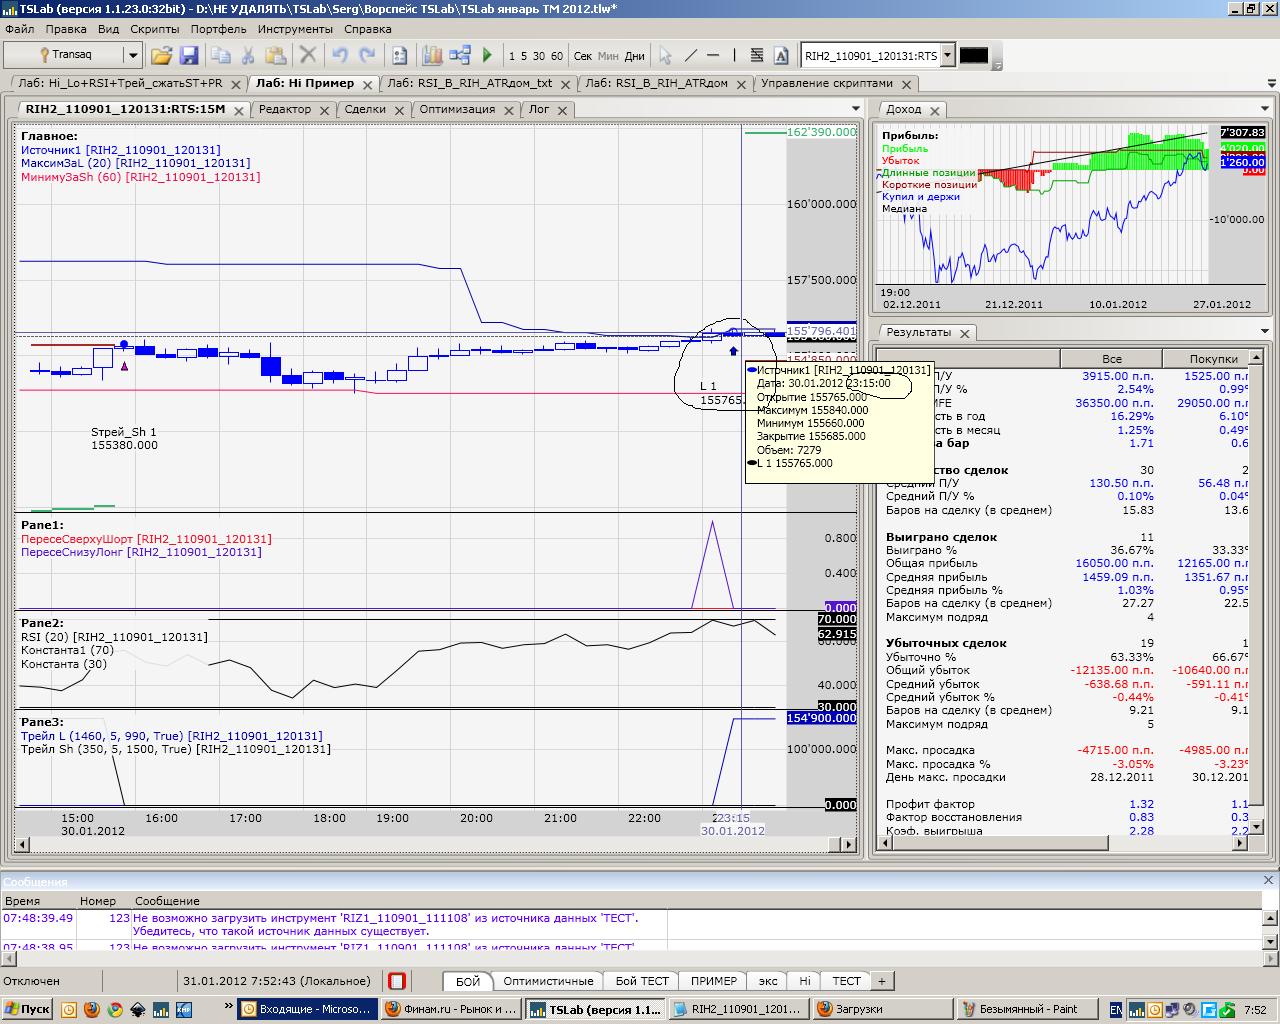Open the chart panel tab list arrow
This screenshot has height=1024, width=1280.
tap(856, 109)
